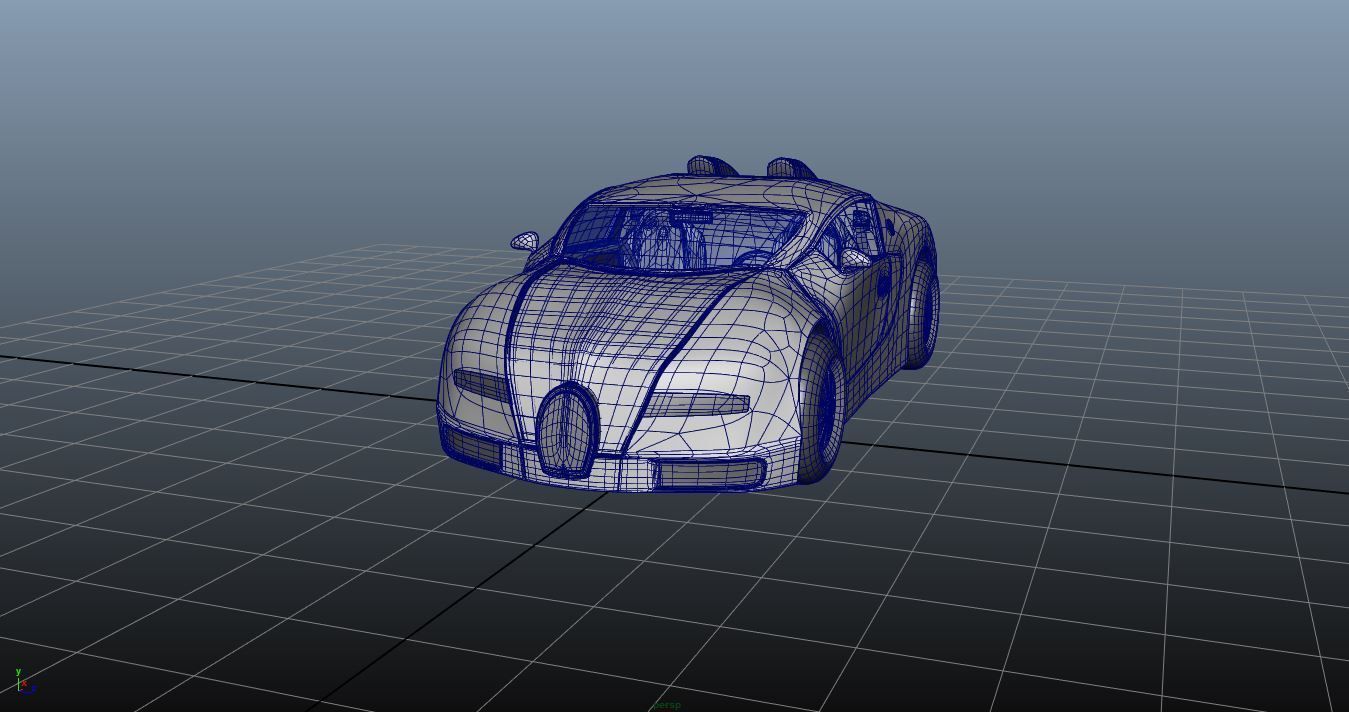1349x712 pixels.
Task: Click the persp camera label
Action: [666, 705]
